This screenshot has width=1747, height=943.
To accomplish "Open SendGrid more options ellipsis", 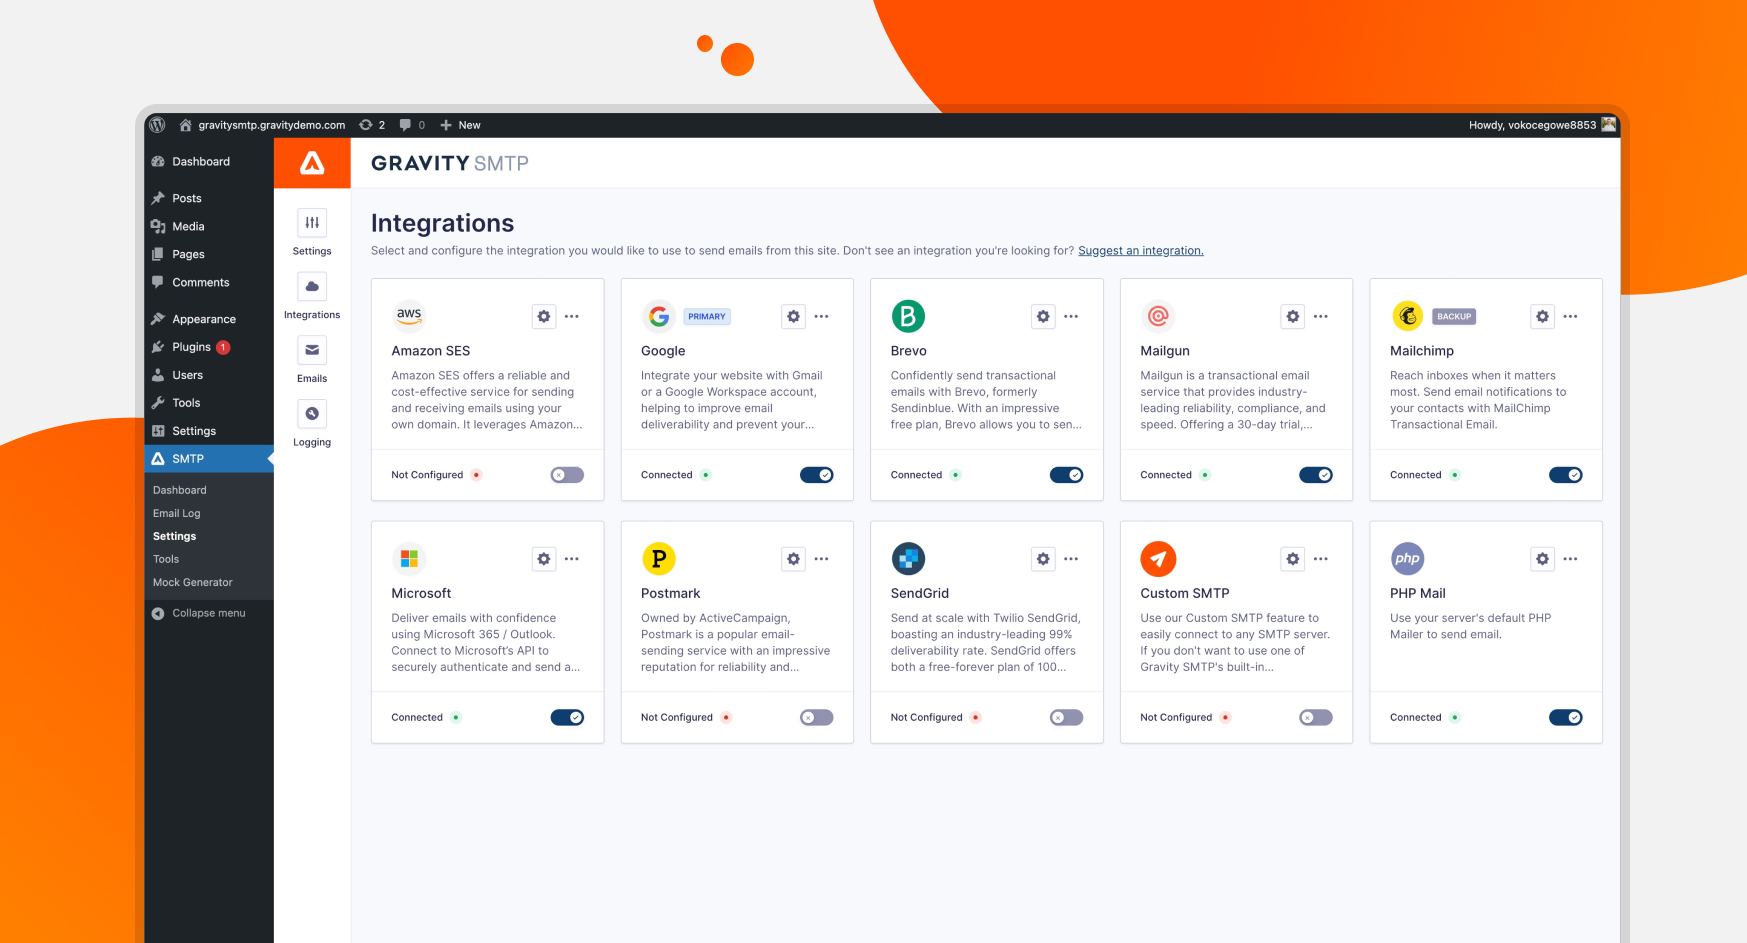I will click(x=1071, y=559).
